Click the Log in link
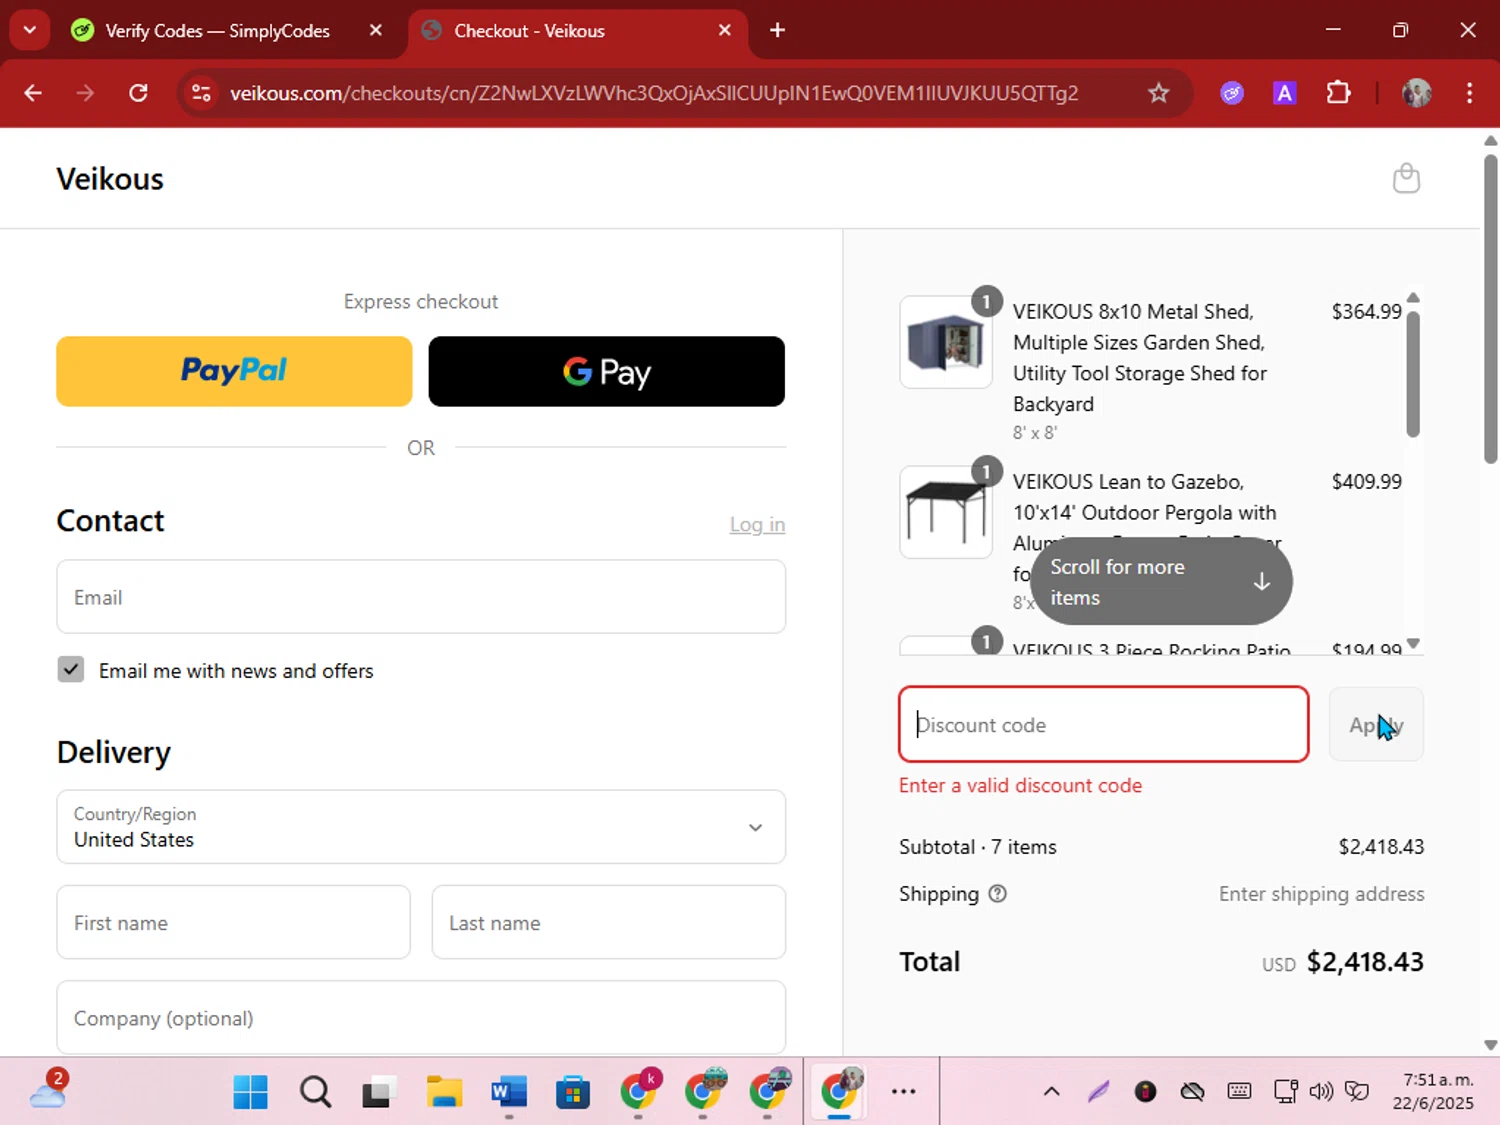Viewport: 1500px width, 1125px height. [757, 525]
